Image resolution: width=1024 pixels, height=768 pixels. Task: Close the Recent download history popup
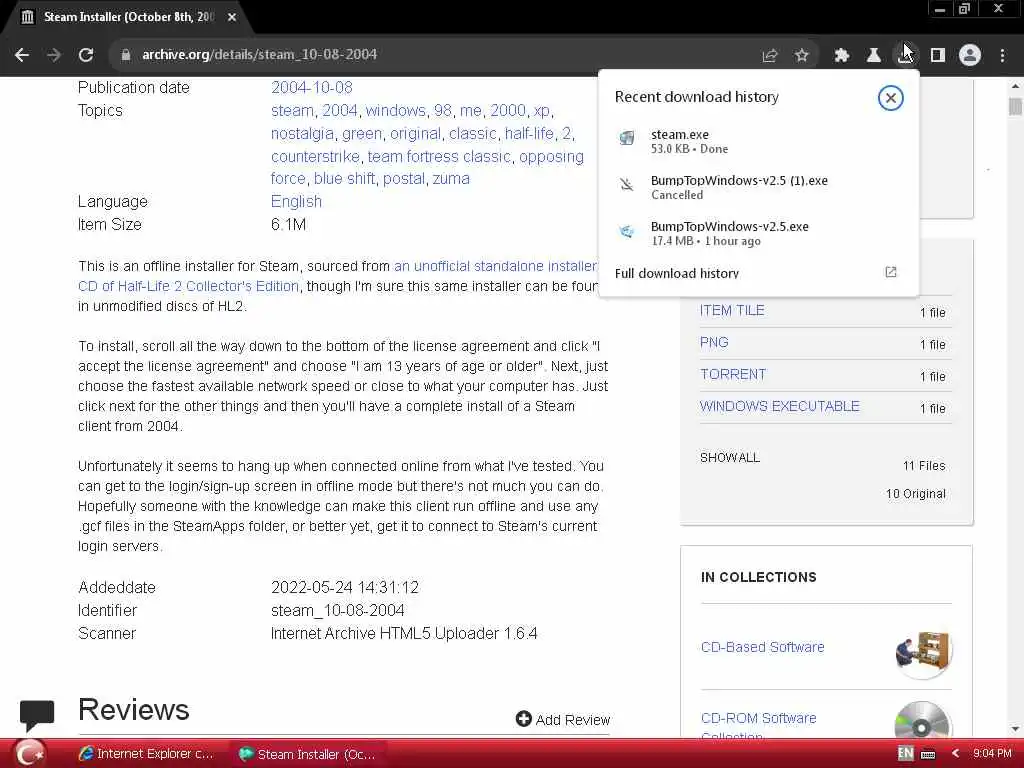click(x=890, y=98)
